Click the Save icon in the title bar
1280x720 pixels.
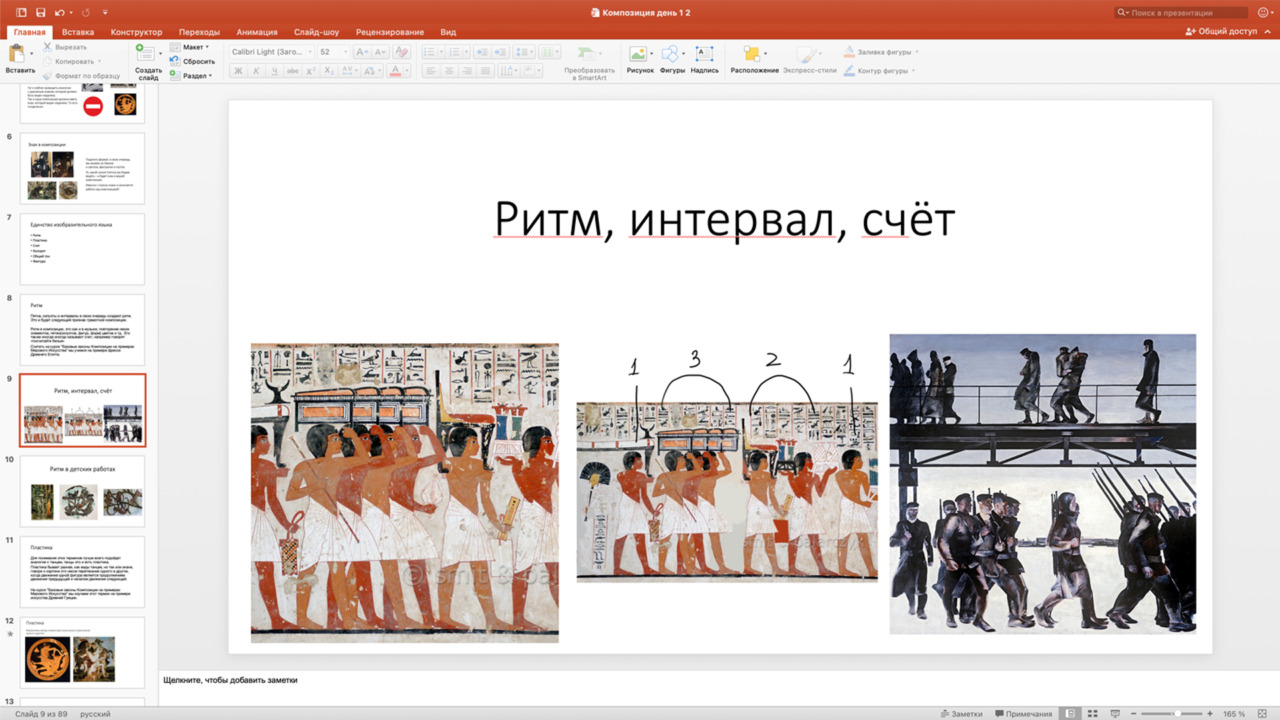pyautogui.click(x=40, y=12)
